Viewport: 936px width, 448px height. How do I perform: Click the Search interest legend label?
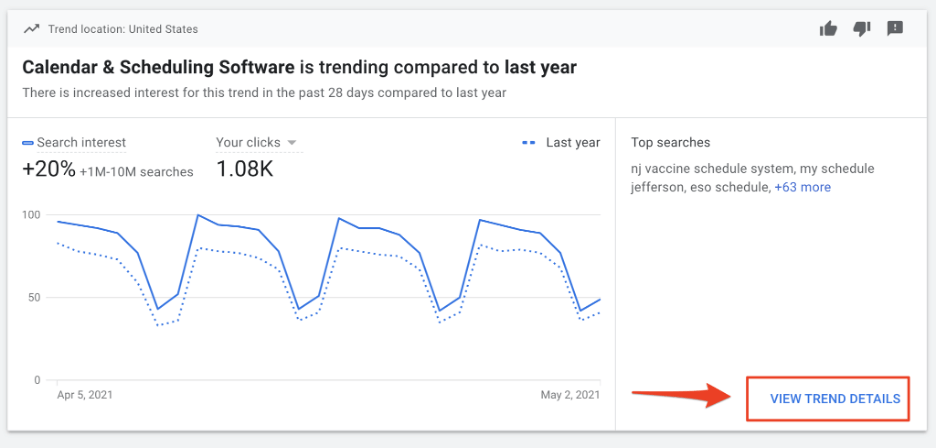pyautogui.click(x=81, y=143)
